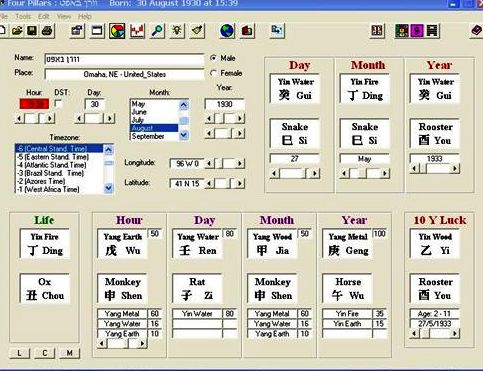Click the Month list down arrow
Screen dimensions: 483x371
coord(184,135)
